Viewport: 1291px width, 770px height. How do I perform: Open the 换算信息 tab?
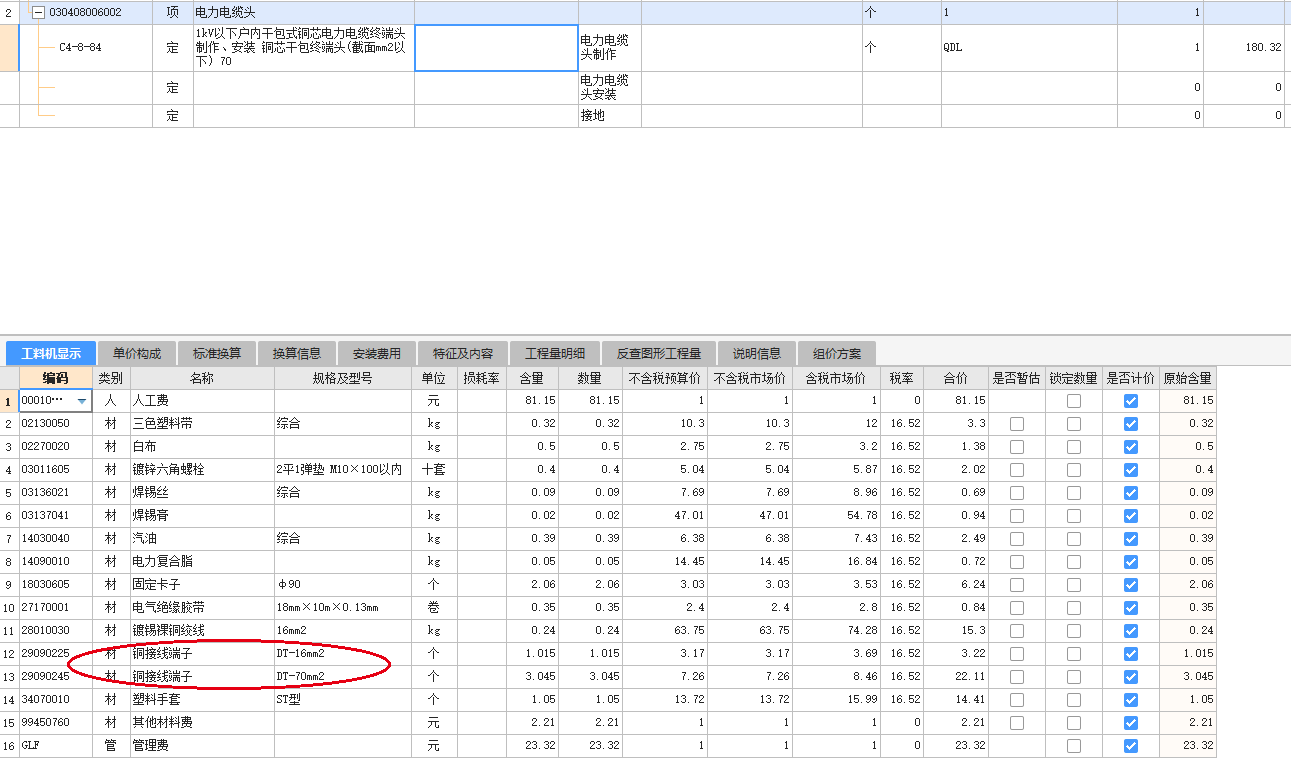pyautogui.click(x=297, y=353)
